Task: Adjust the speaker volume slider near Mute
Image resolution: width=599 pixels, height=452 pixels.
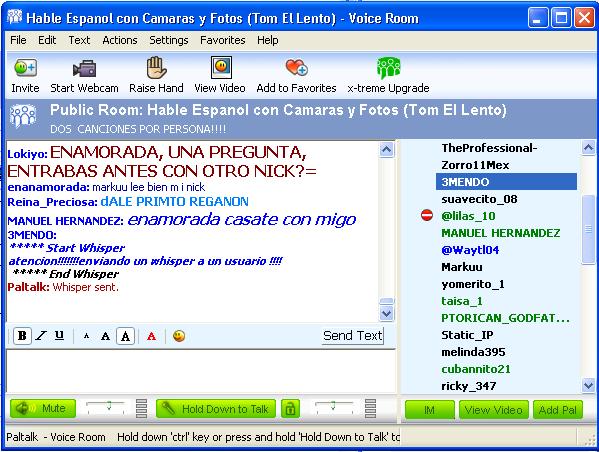Action: pos(106,408)
